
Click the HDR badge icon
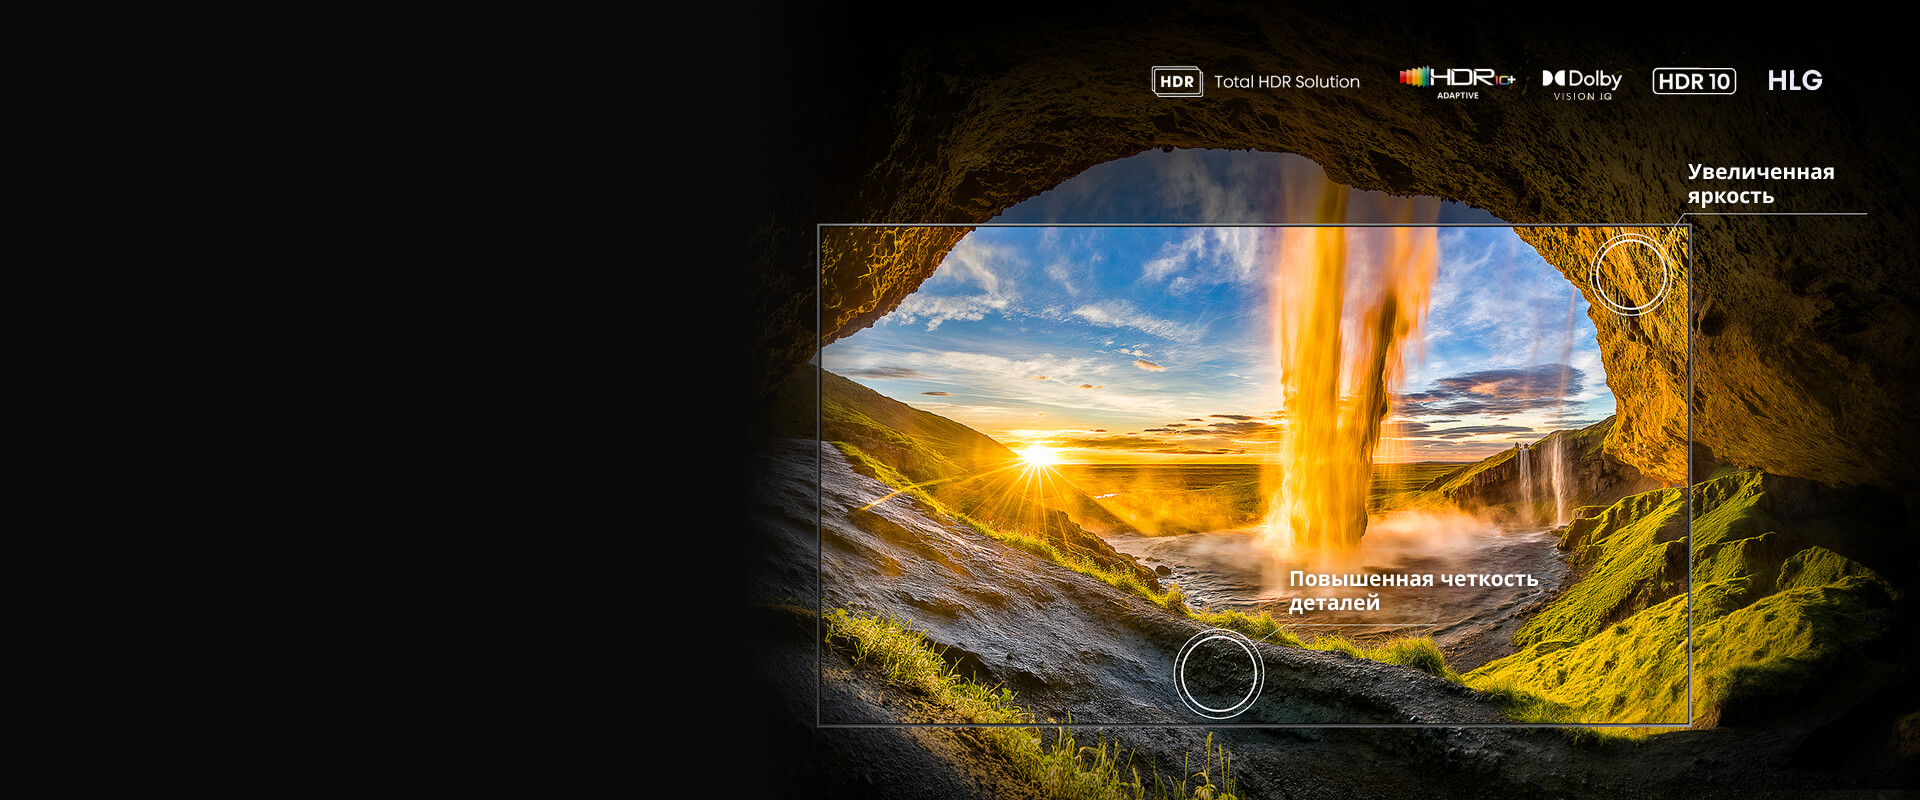(x=1177, y=81)
